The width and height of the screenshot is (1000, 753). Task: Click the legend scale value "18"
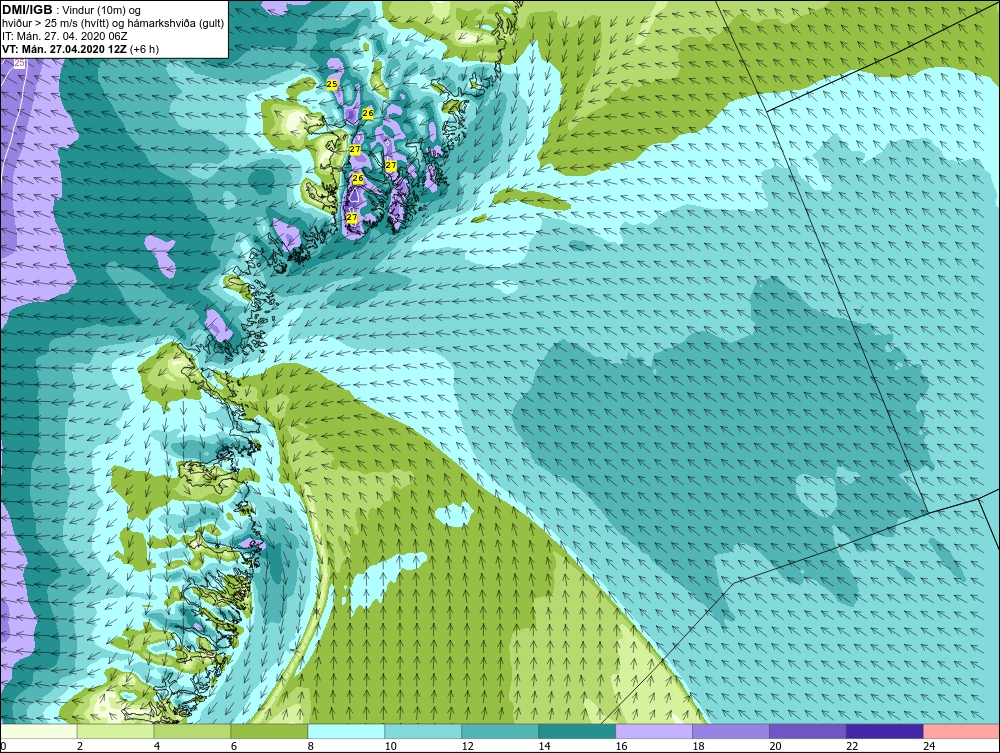coord(698,746)
